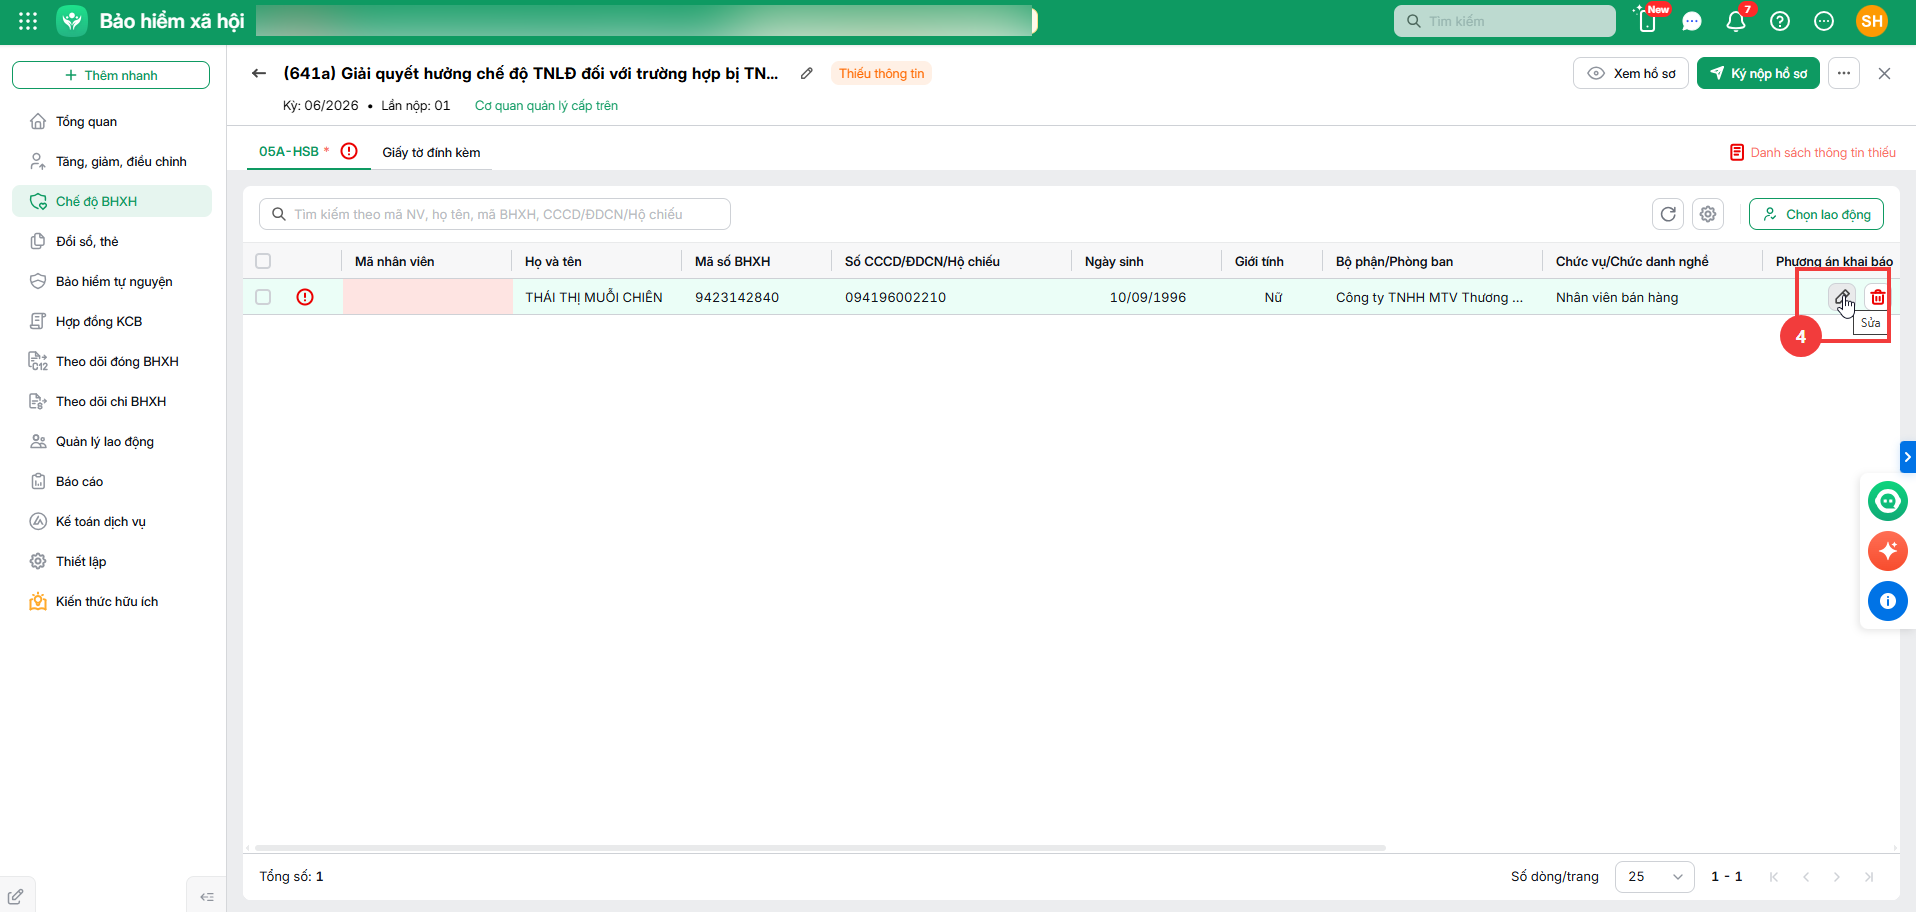Click the Ký nộp hồ sơ button
The image size is (1916, 912).
pos(1758,73)
